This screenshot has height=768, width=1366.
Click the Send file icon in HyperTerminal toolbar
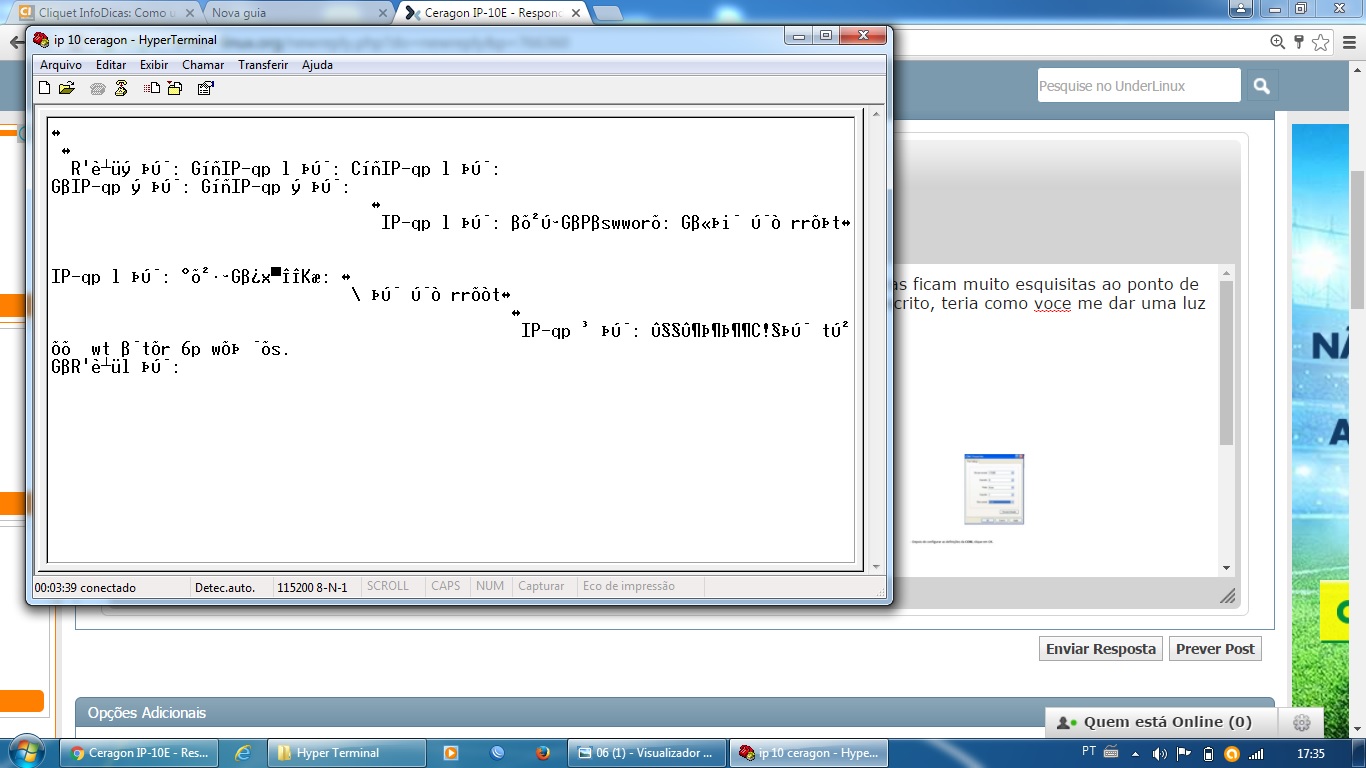(152, 88)
